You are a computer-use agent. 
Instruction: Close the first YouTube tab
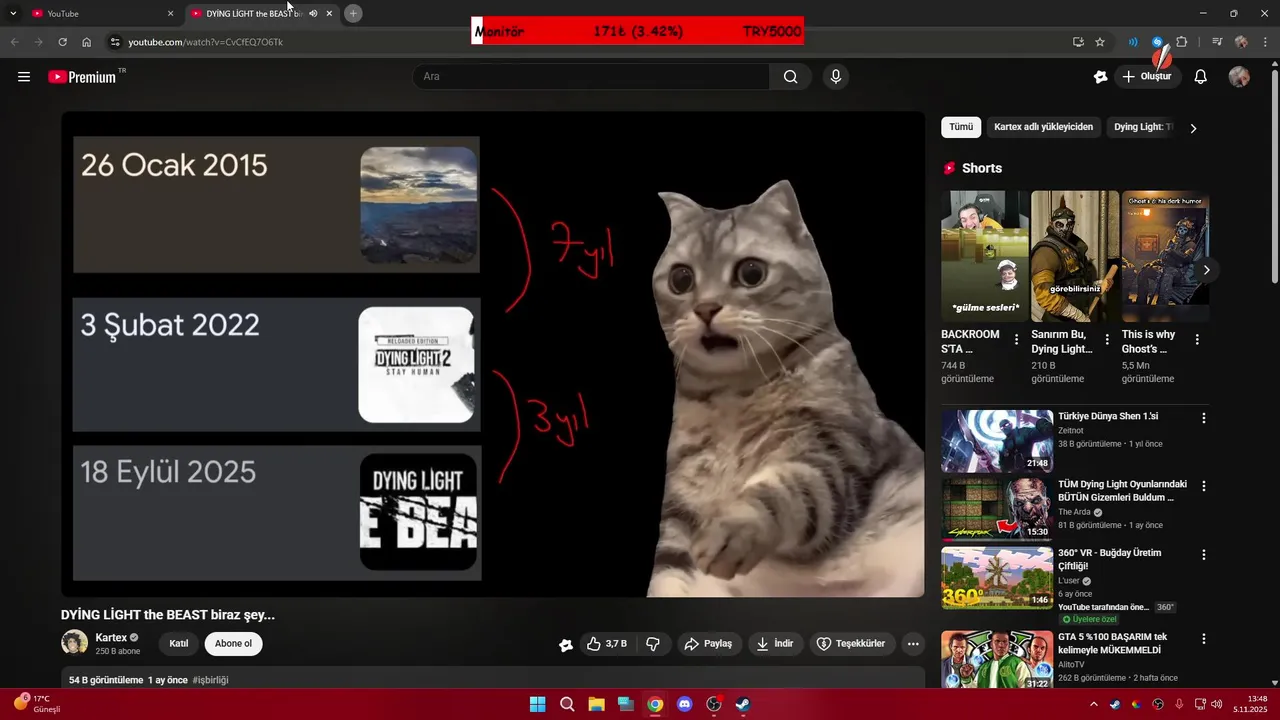point(170,13)
